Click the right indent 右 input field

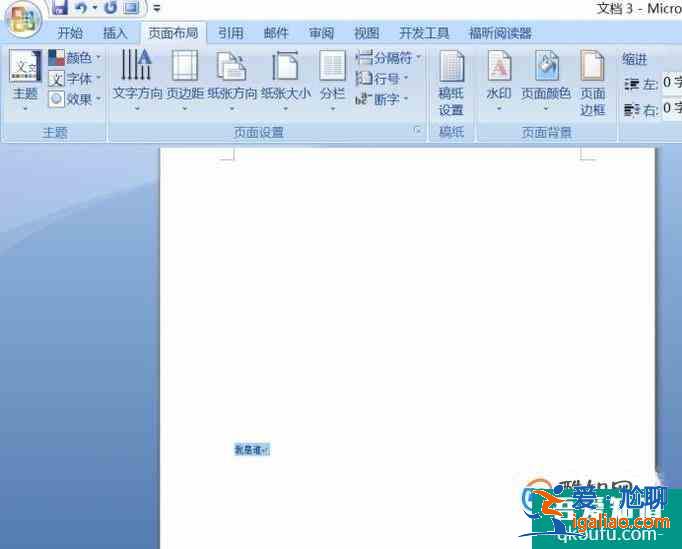tap(672, 108)
